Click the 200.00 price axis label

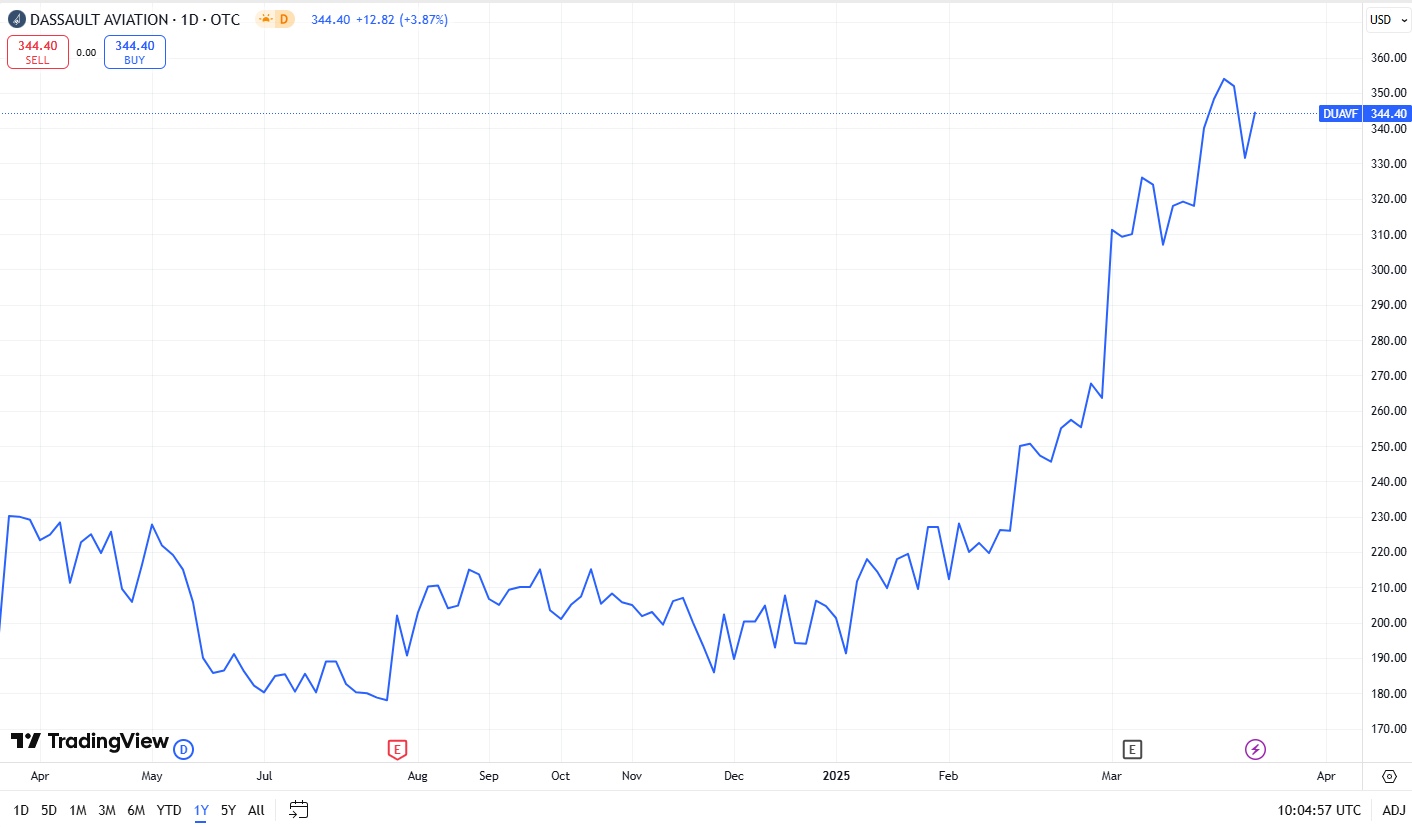click(x=1389, y=623)
